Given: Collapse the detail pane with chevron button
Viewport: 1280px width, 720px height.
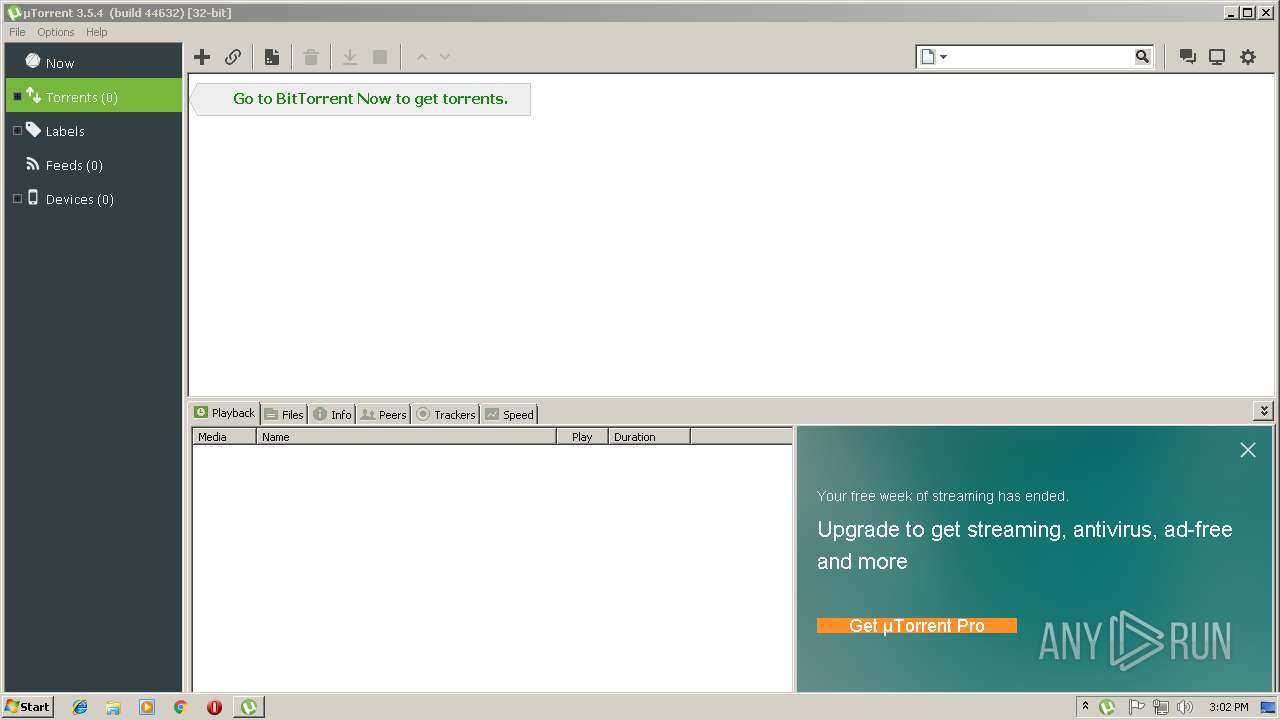Looking at the screenshot, I should pyautogui.click(x=1264, y=411).
